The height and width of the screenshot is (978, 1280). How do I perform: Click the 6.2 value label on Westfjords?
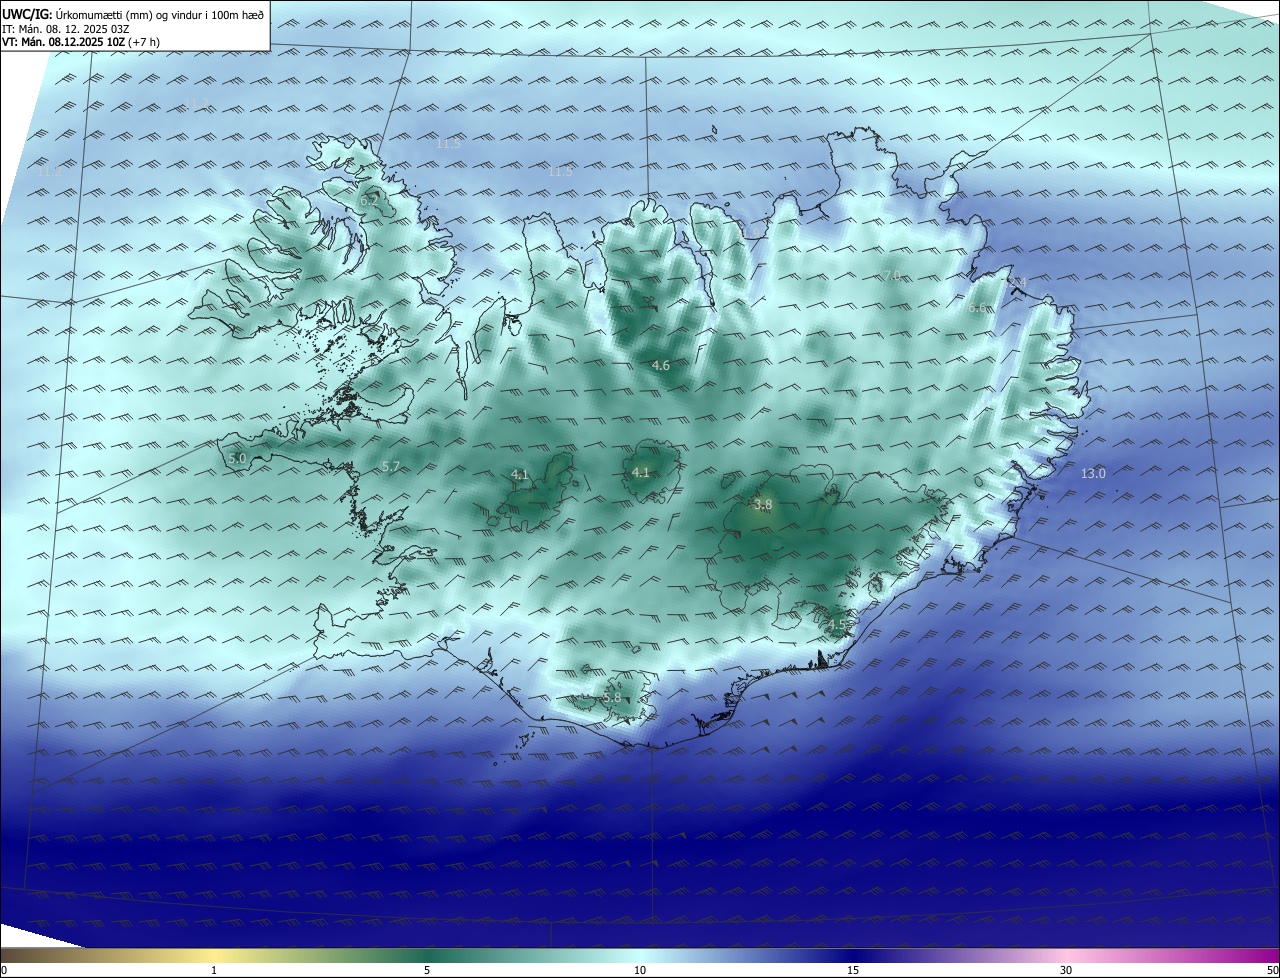point(369,200)
